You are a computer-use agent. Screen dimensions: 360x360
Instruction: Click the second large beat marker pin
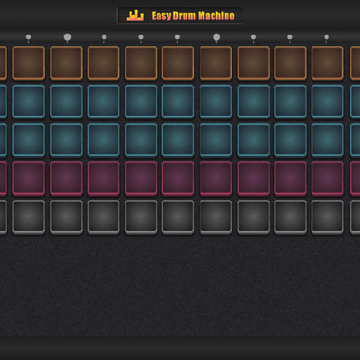[x=216, y=38]
